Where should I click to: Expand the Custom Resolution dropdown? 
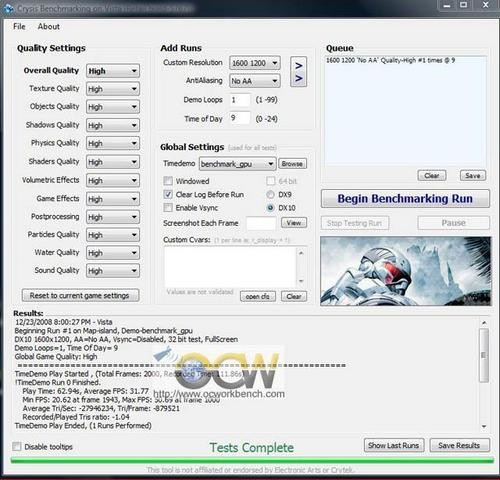pyautogui.click(x=255, y=63)
